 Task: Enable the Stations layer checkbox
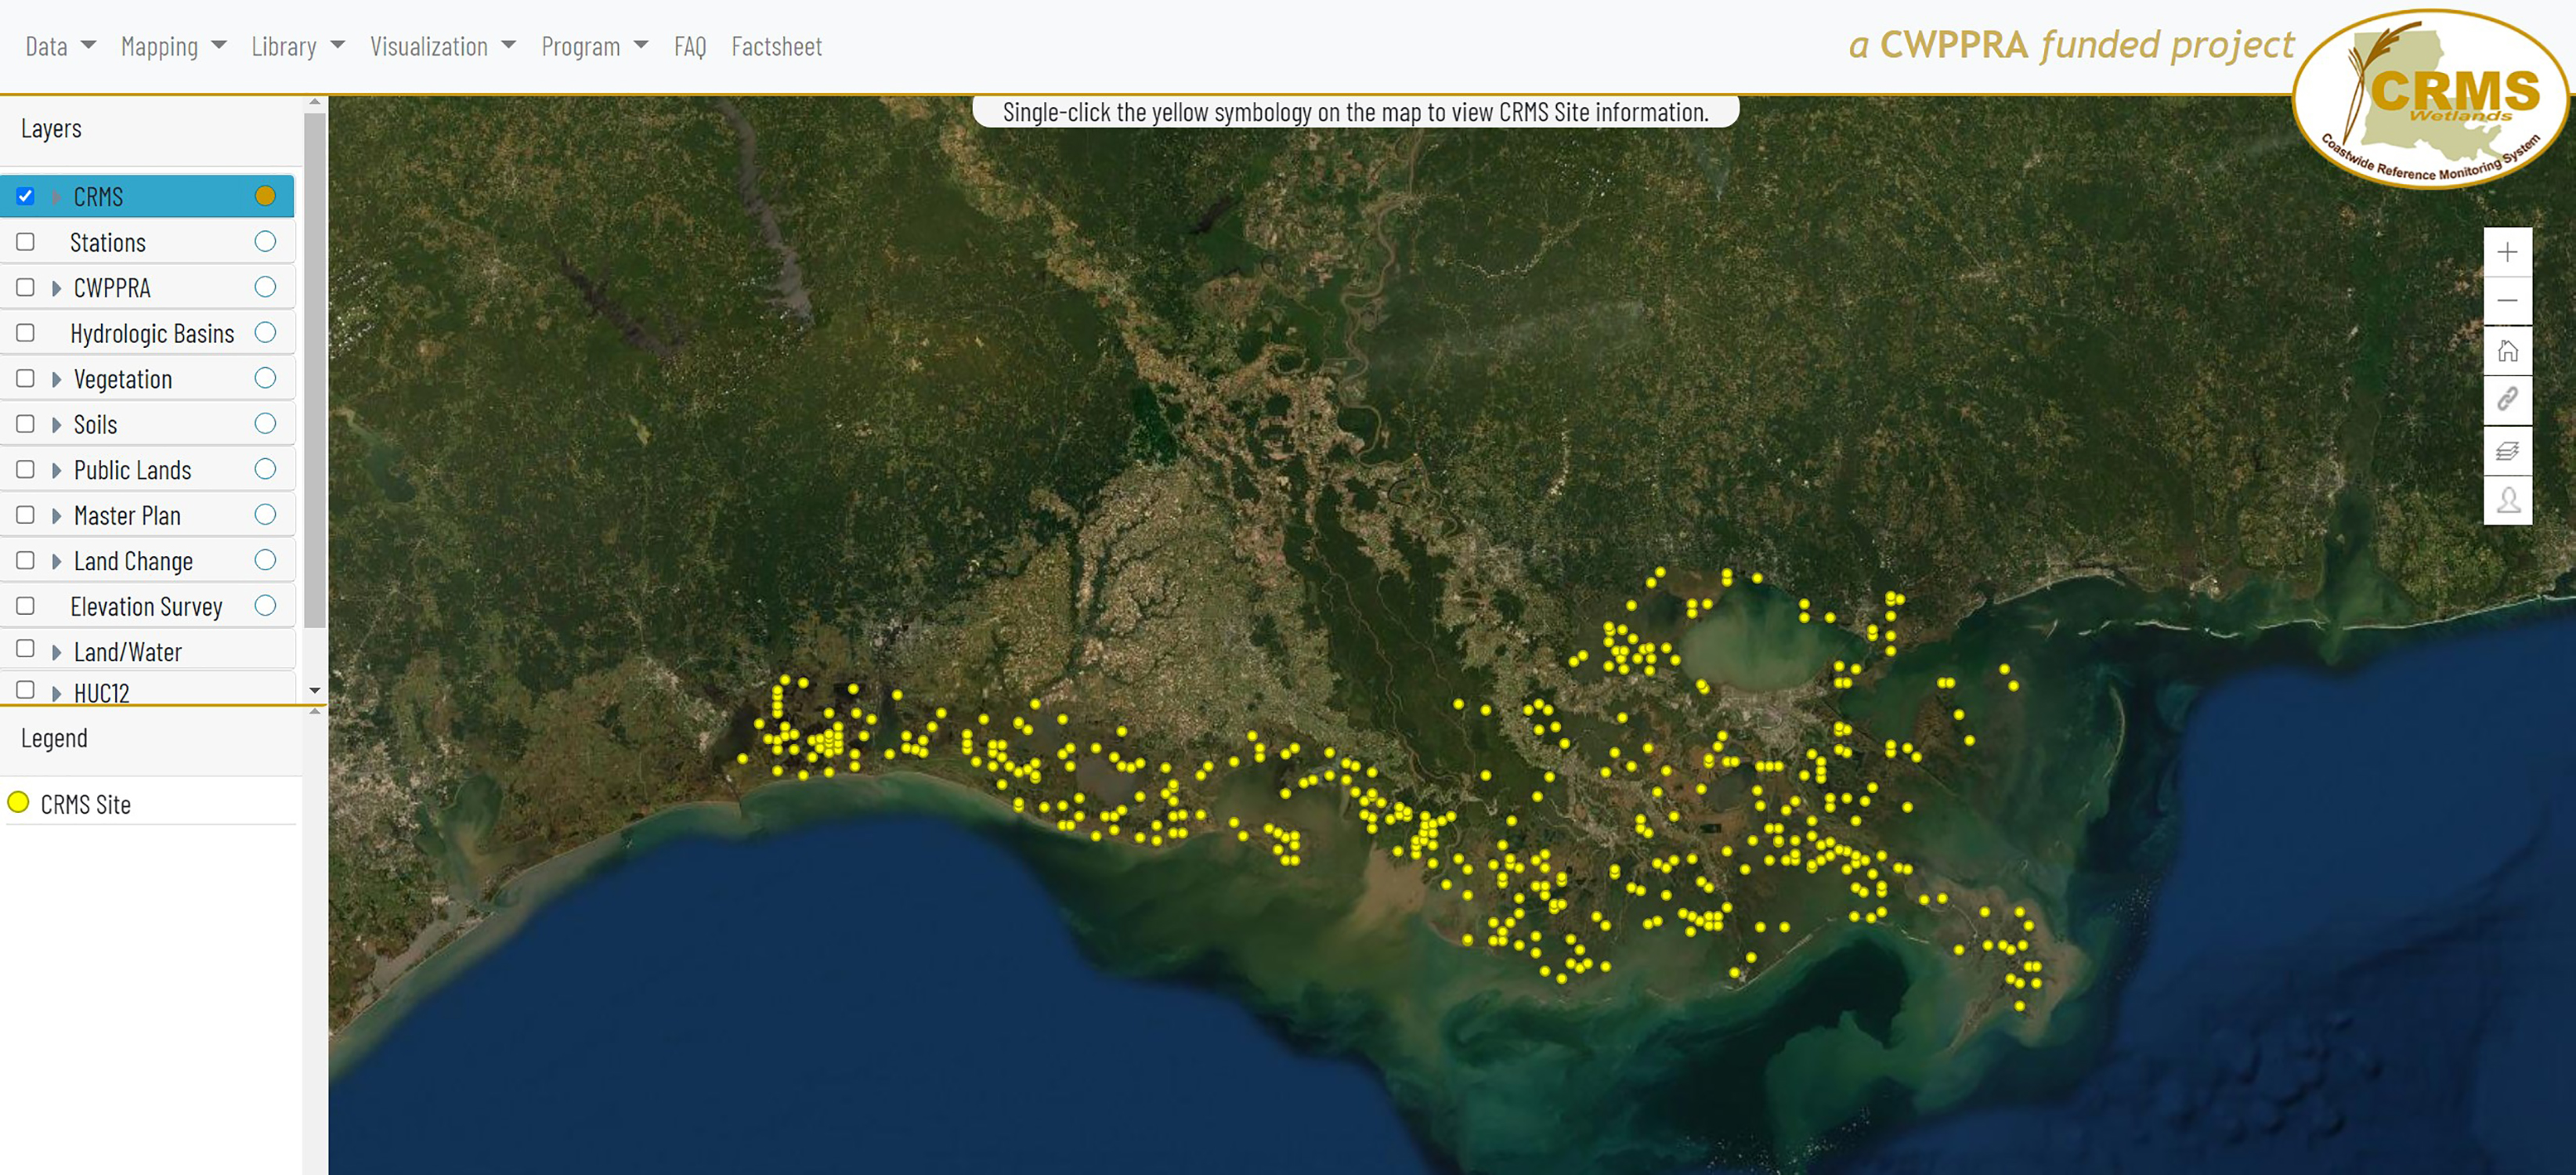click(x=26, y=242)
